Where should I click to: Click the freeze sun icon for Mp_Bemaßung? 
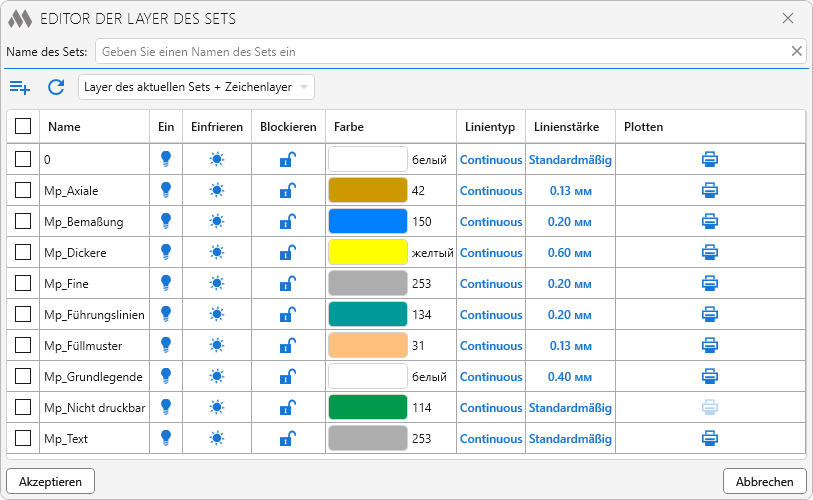click(x=217, y=222)
